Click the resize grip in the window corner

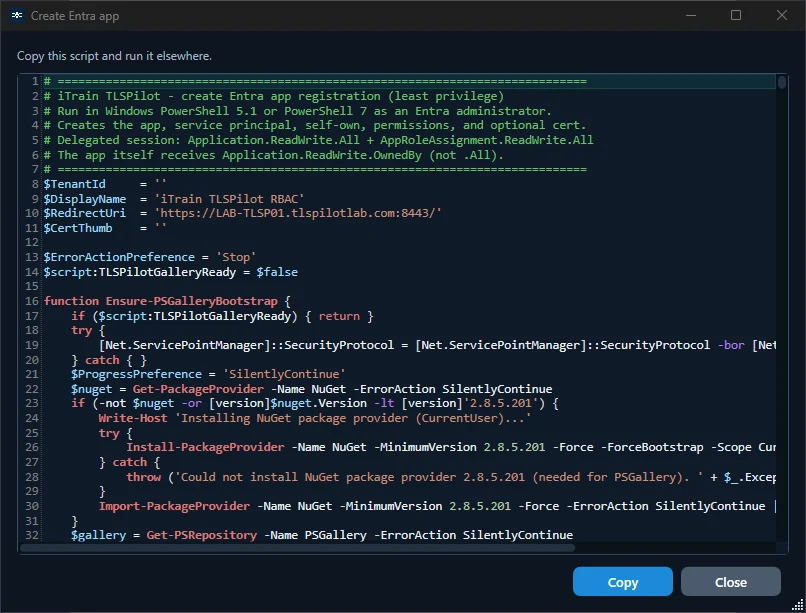coord(797,605)
